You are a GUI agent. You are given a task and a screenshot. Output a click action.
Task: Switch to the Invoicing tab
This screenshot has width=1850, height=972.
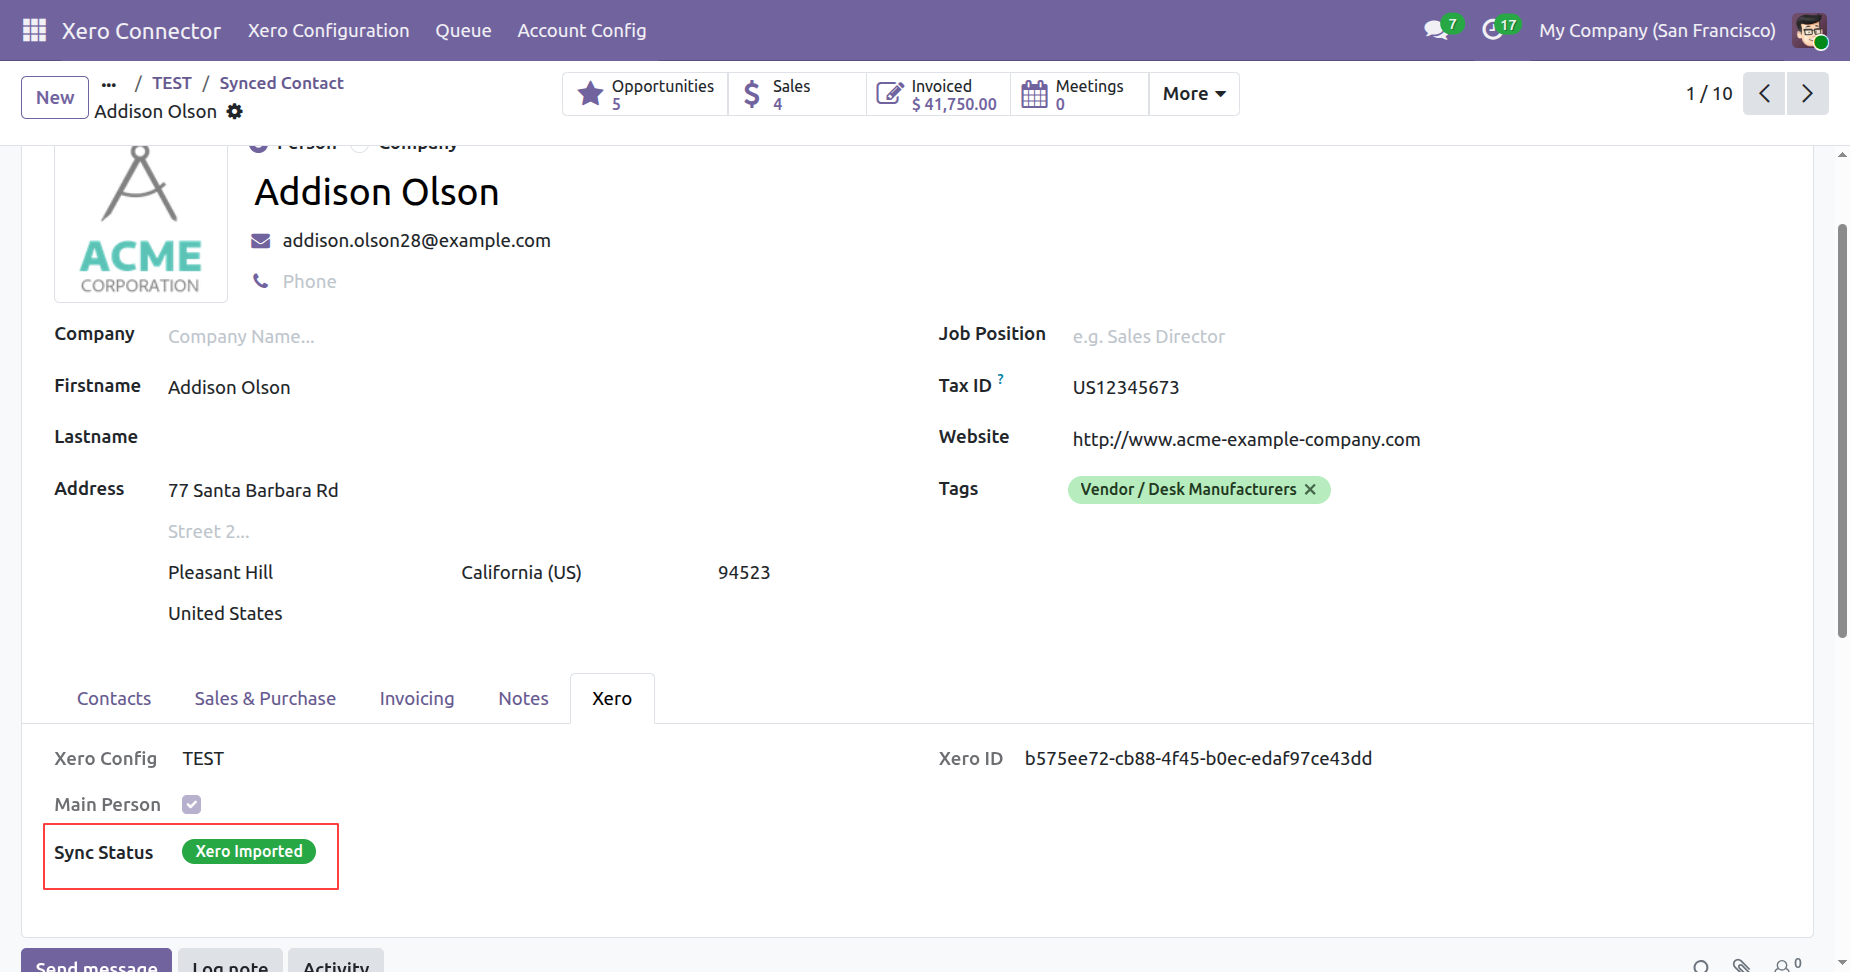(417, 699)
